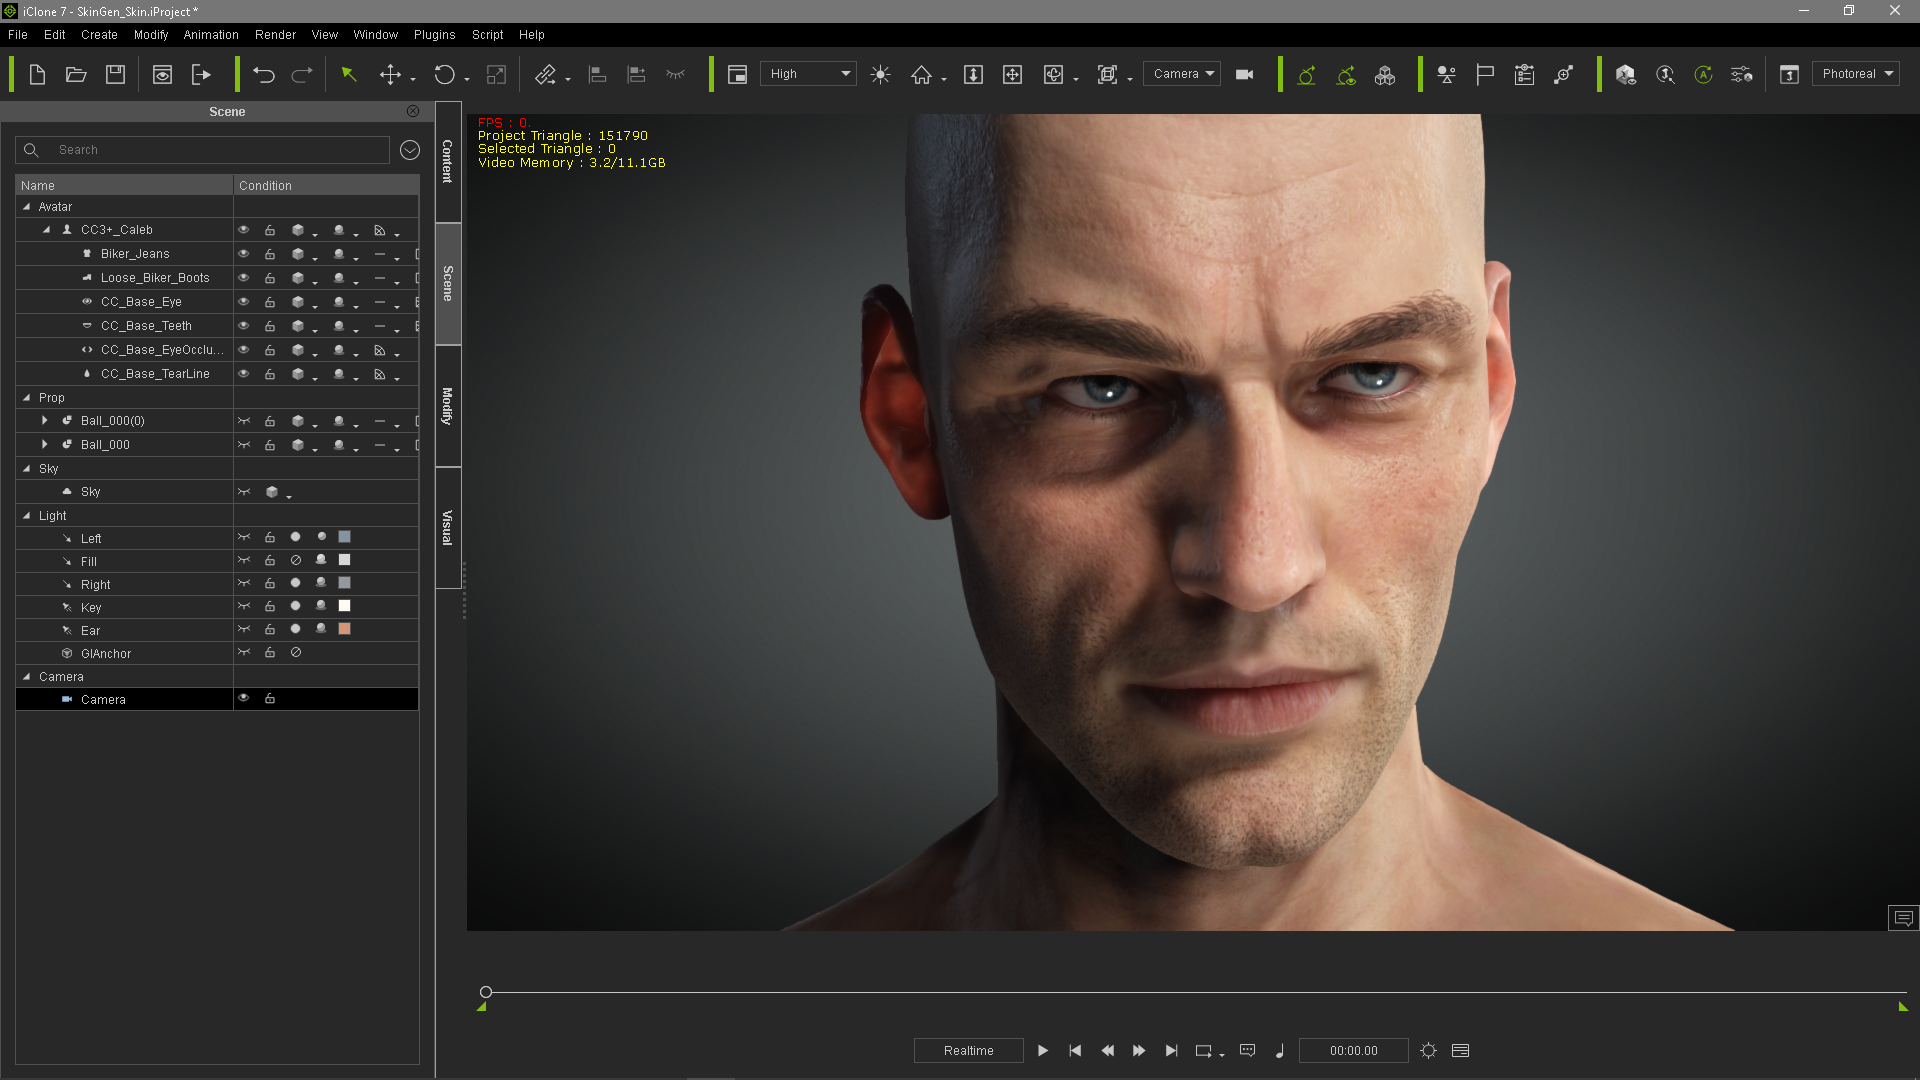Viewport: 1920px width, 1080px height.
Task: Open a project file via folder icon
Action: click(x=76, y=74)
